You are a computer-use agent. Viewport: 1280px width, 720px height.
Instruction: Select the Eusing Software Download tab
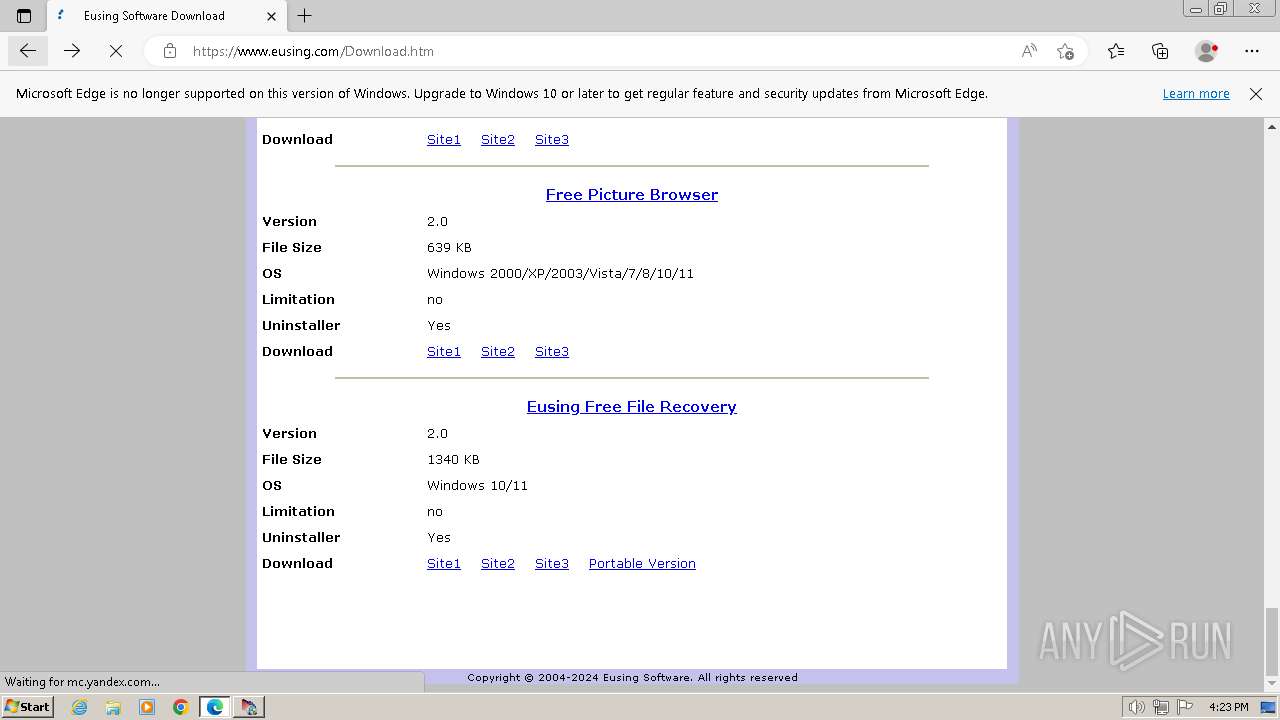[x=166, y=16]
